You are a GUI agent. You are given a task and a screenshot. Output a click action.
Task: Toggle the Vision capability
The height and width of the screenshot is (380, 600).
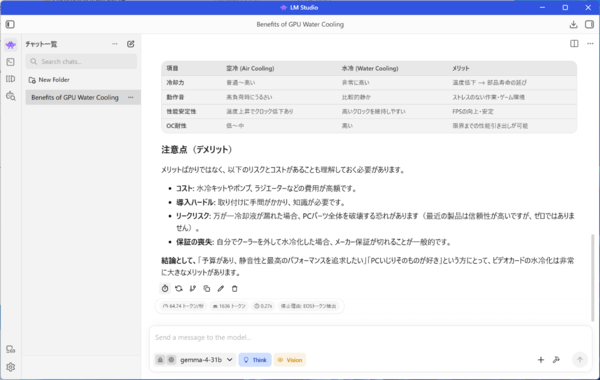[x=290, y=360]
